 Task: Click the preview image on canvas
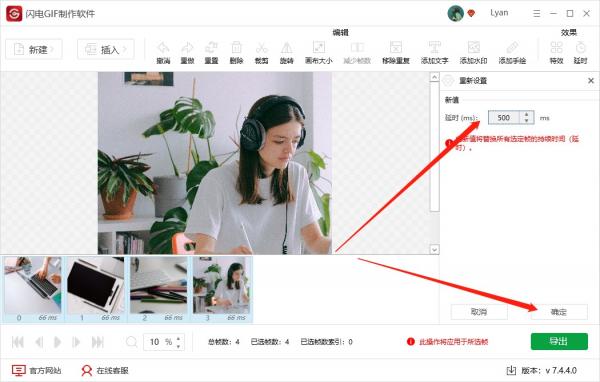tap(215, 163)
